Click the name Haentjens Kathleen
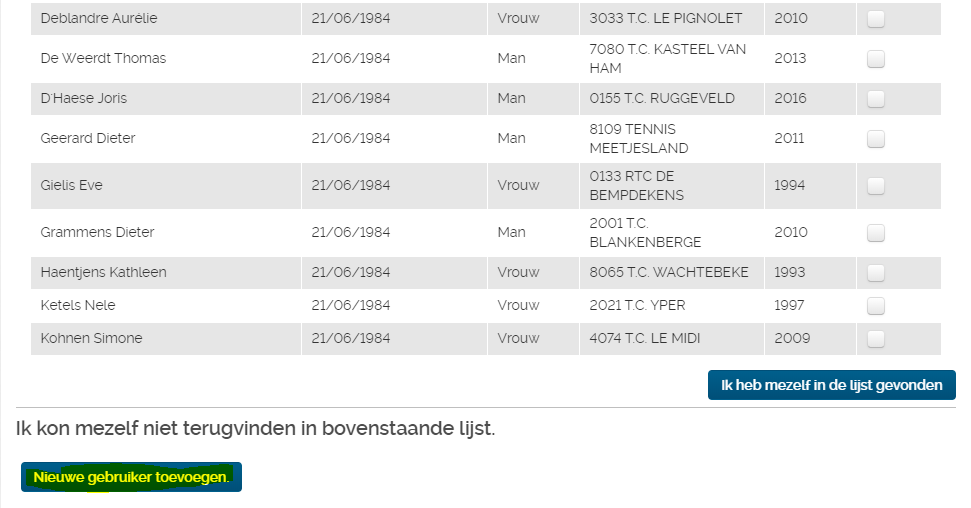Image resolution: width=971 pixels, height=508 pixels. point(103,272)
